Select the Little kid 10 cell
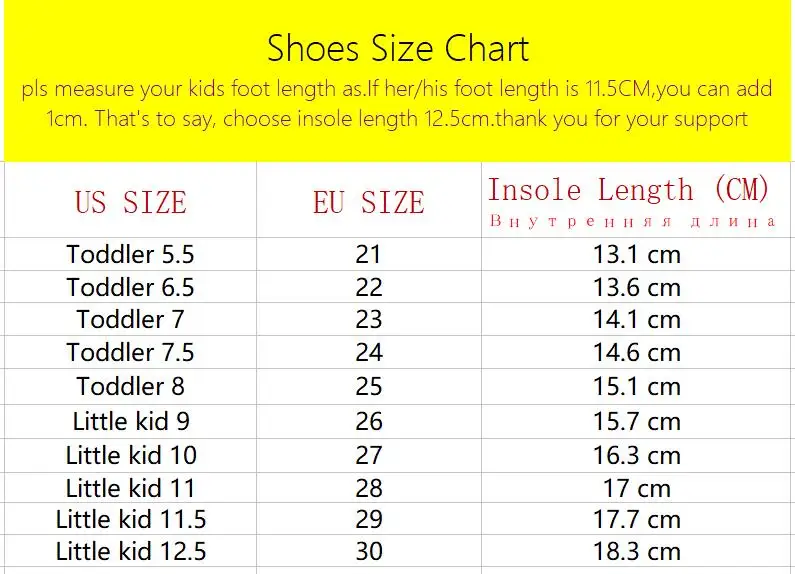 [x=131, y=455]
